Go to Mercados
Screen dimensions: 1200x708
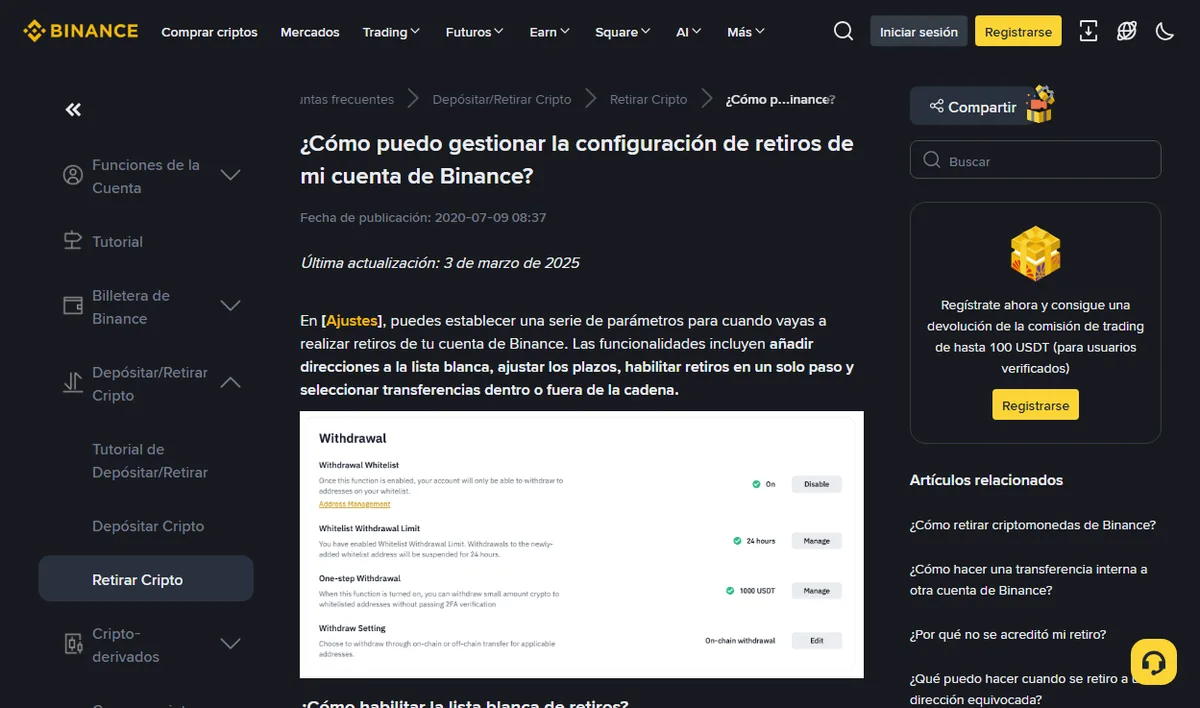[x=310, y=32]
